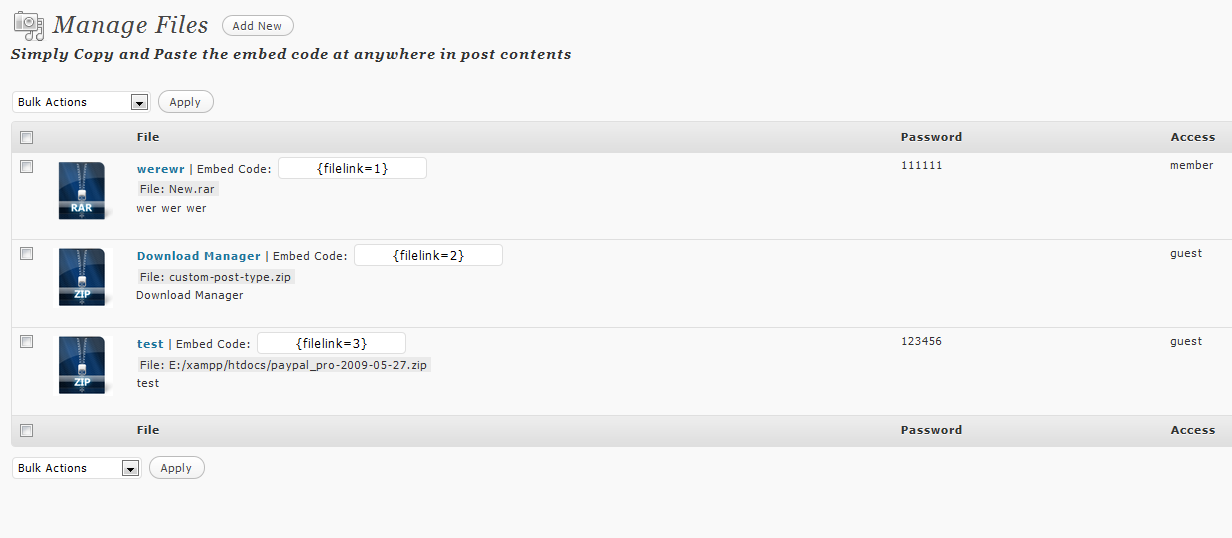Click the ZIP icon for Download Manager
The width and height of the screenshot is (1232, 538).
point(82,278)
